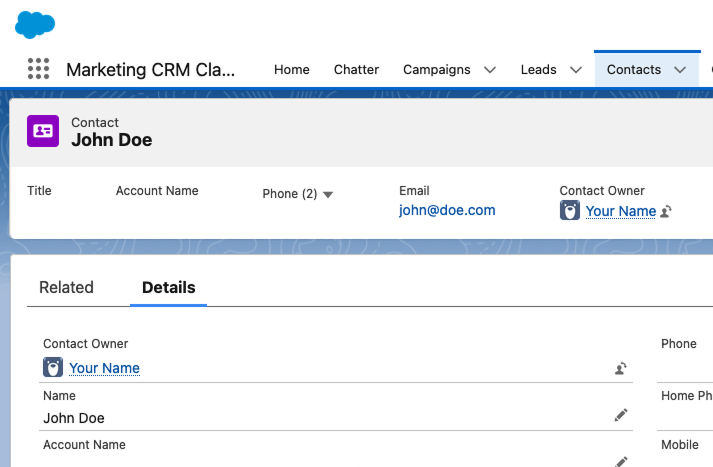Click the Home Ph label in right column
The image size is (713, 467).
pyautogui.click(x=687, y=396)
